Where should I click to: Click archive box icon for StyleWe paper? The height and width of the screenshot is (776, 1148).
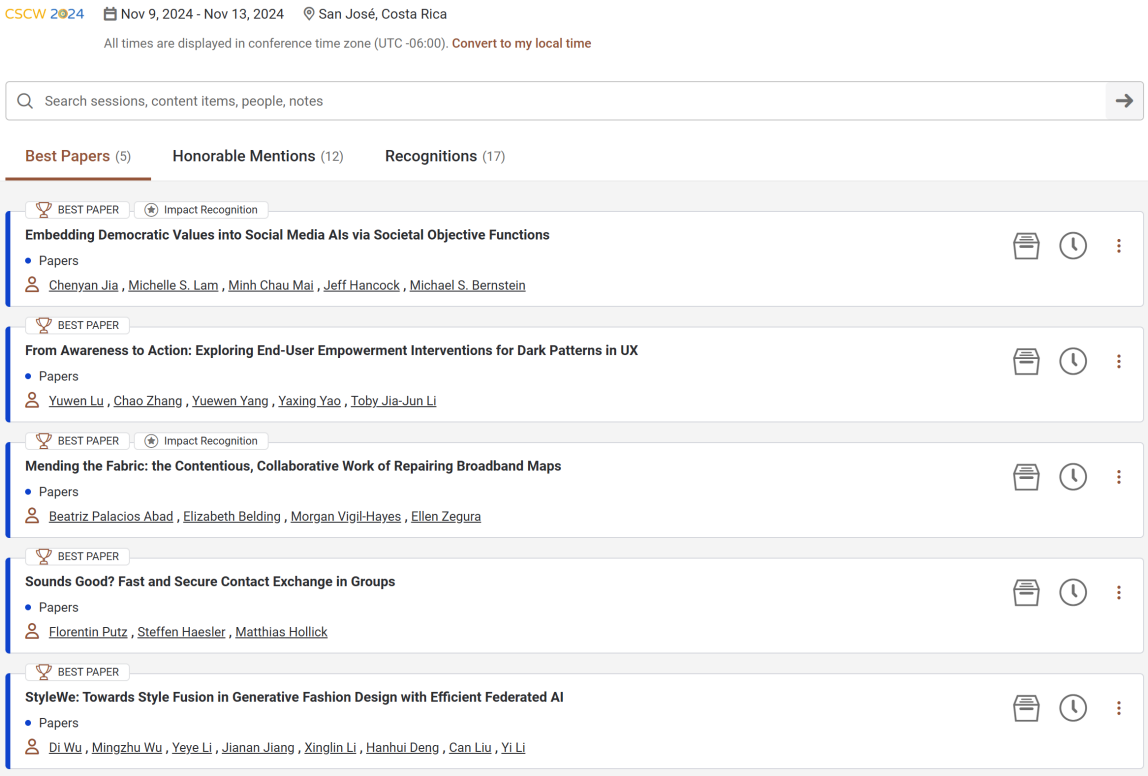pos(1026,709)
